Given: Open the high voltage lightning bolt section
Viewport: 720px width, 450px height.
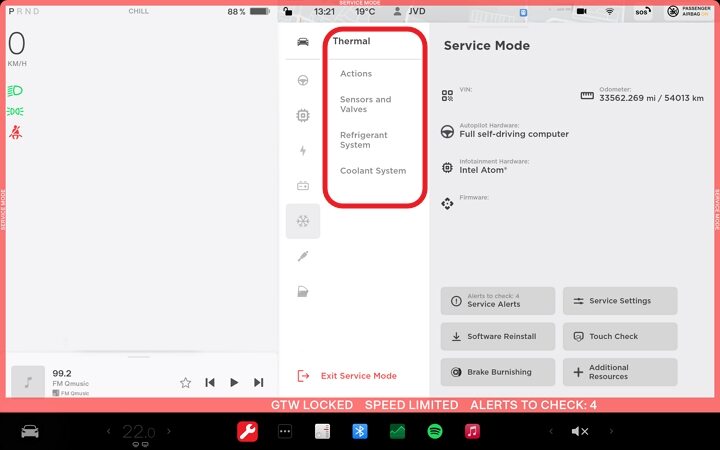Looking at the screenshot, I should 303,151.
